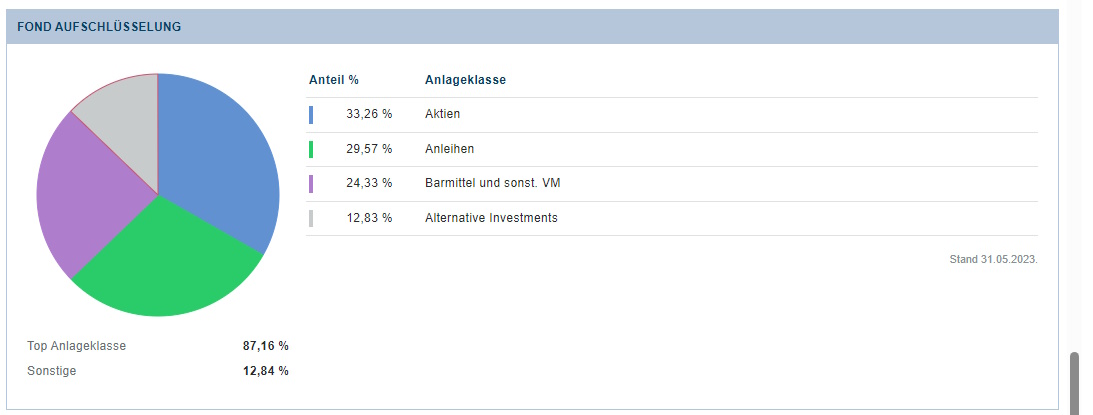Select the purple Barmittel pie slice

click(x=85, y=195)
